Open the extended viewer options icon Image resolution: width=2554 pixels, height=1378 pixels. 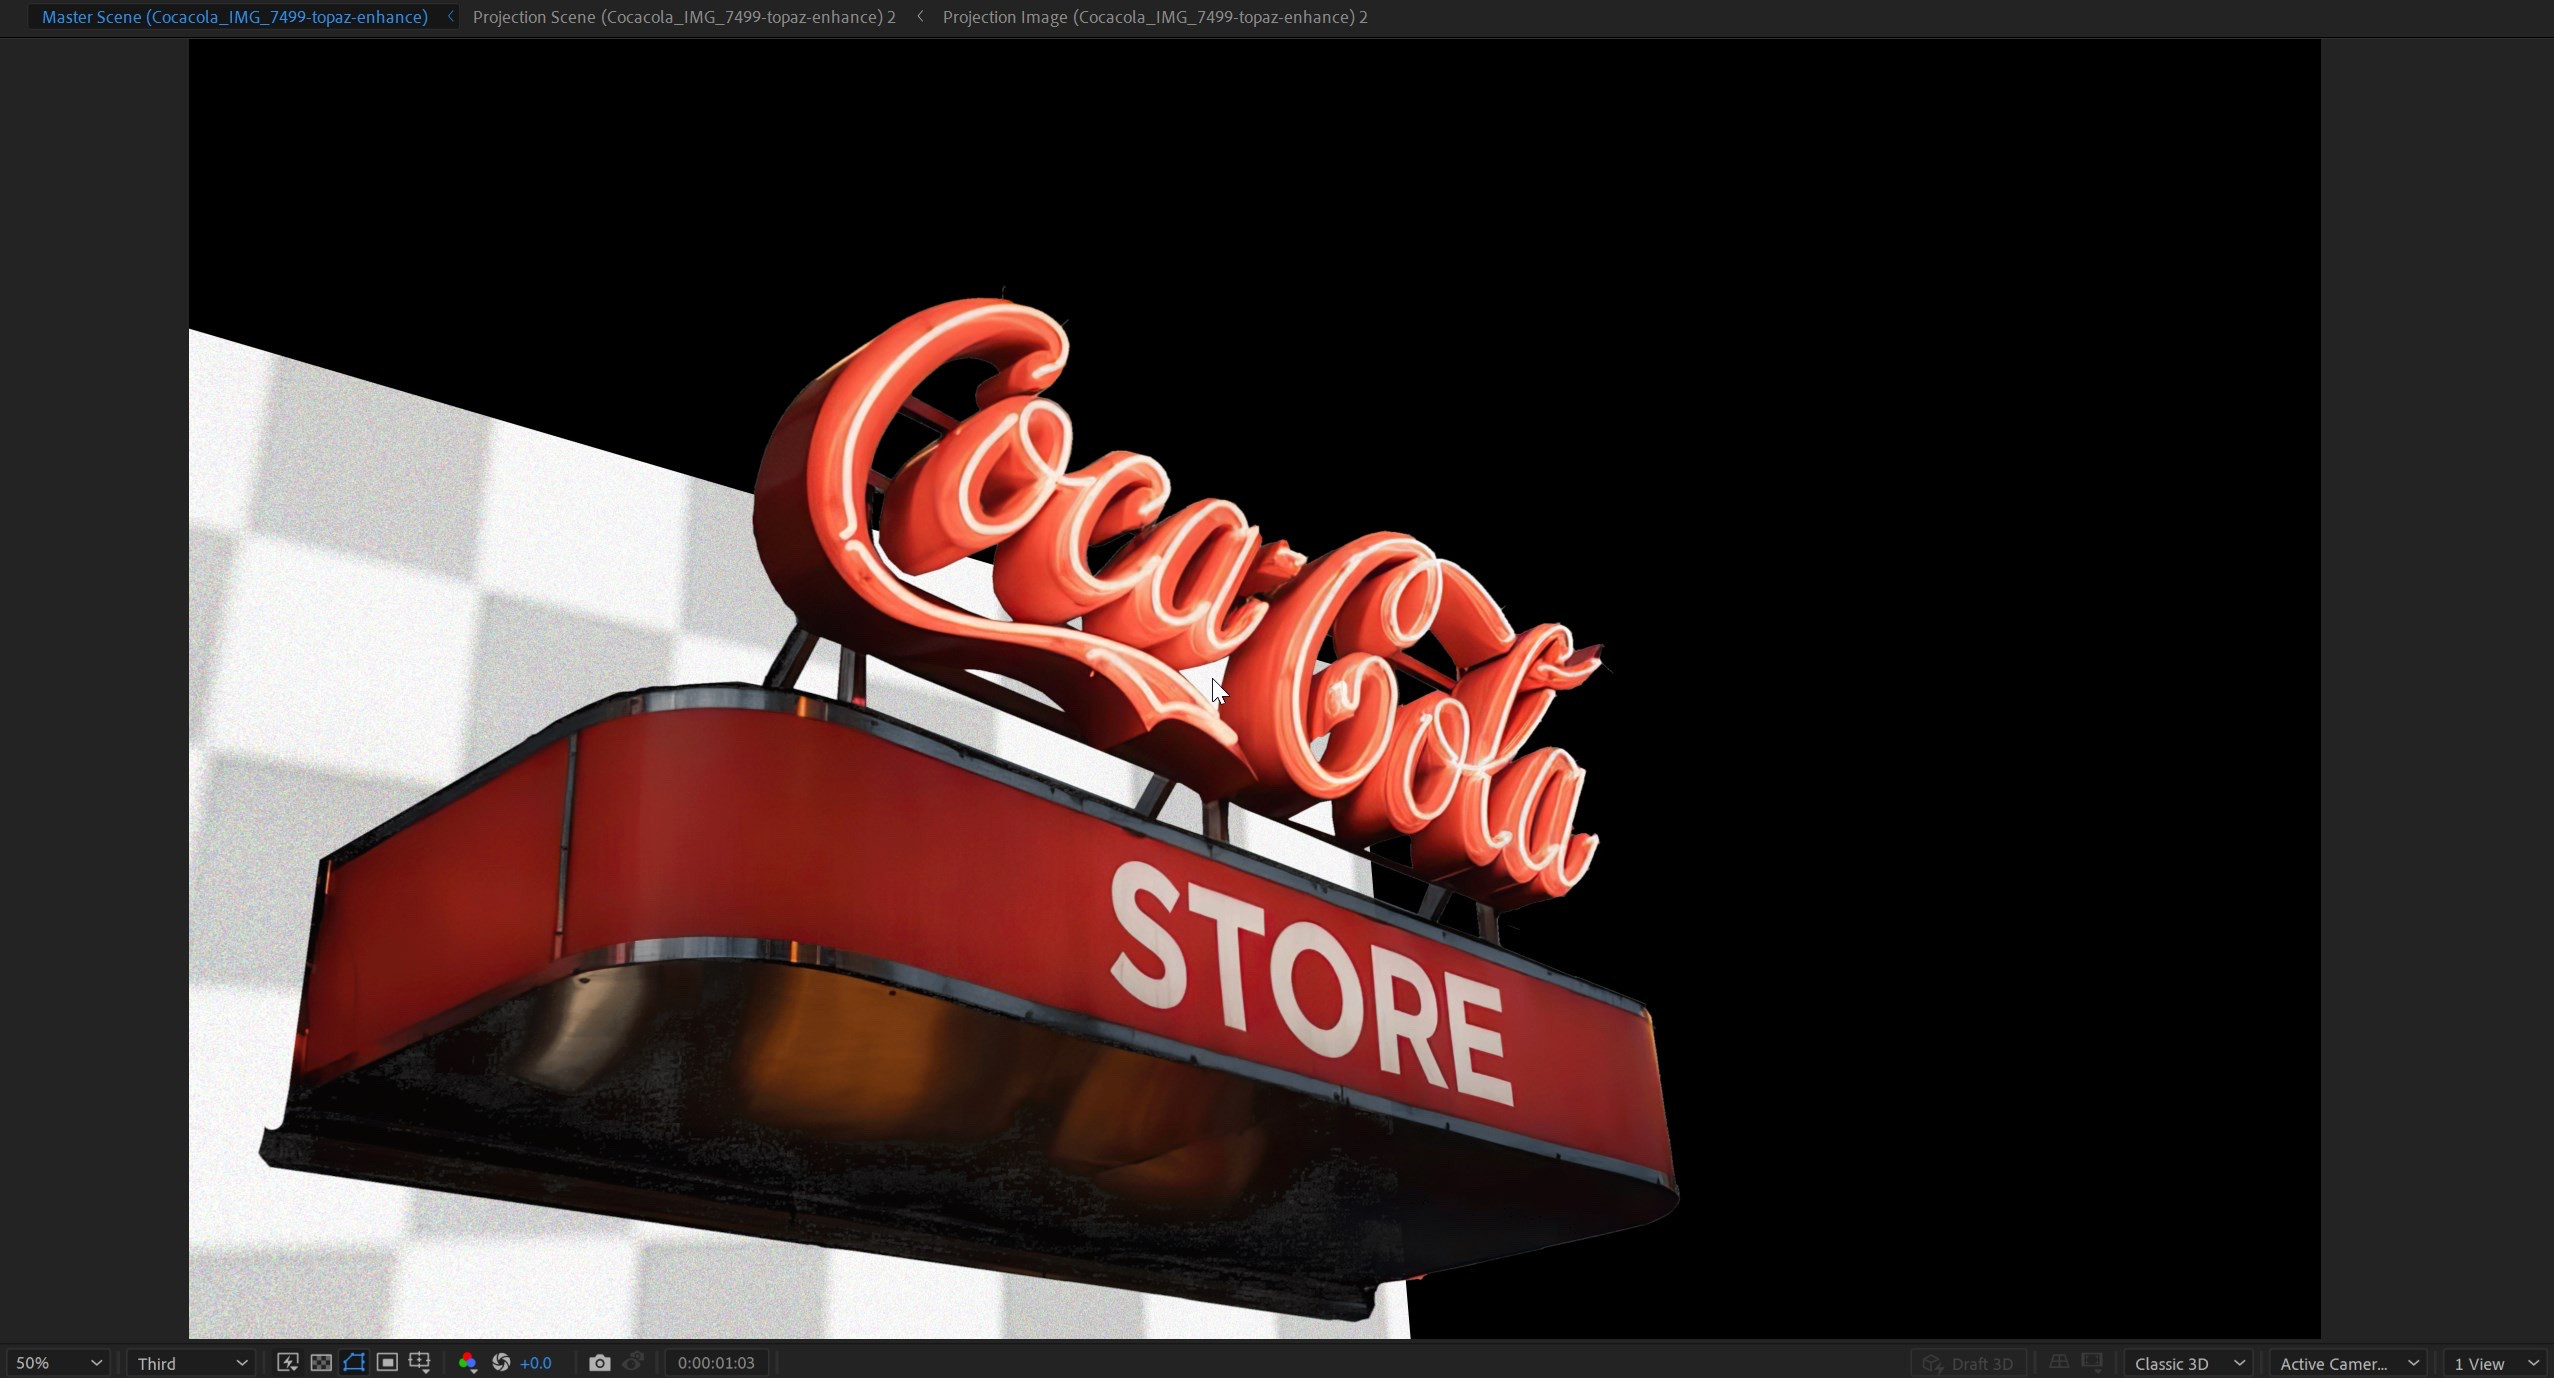tap(2091, 1362)
